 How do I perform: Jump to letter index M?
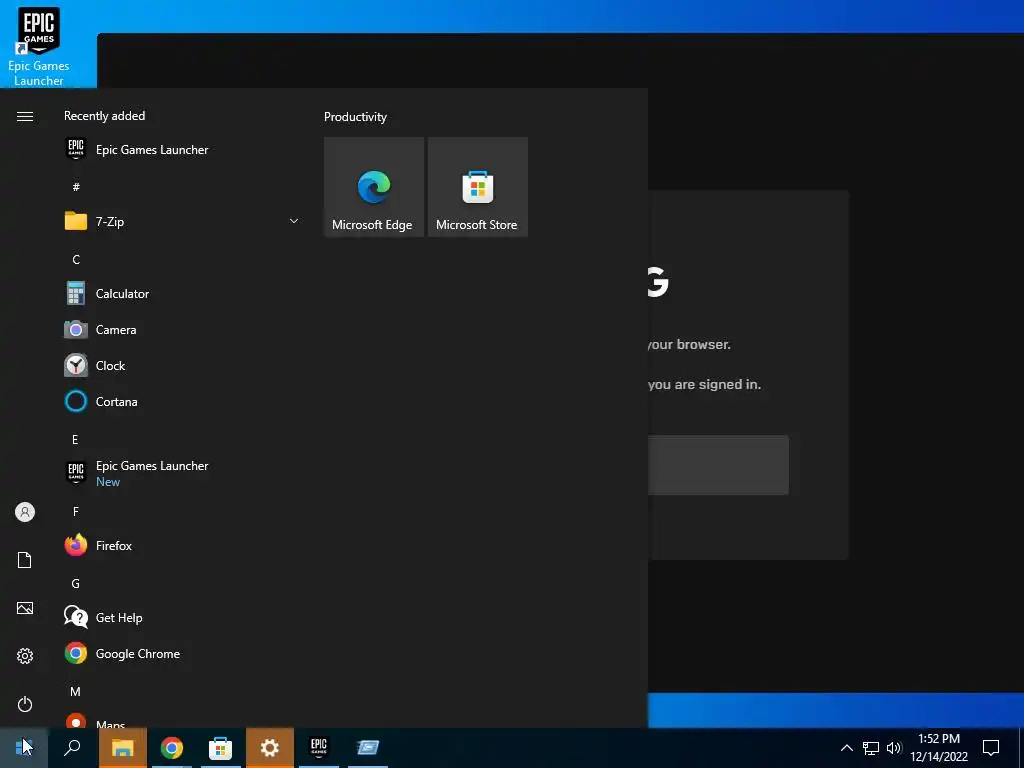[x=76, y=691]
